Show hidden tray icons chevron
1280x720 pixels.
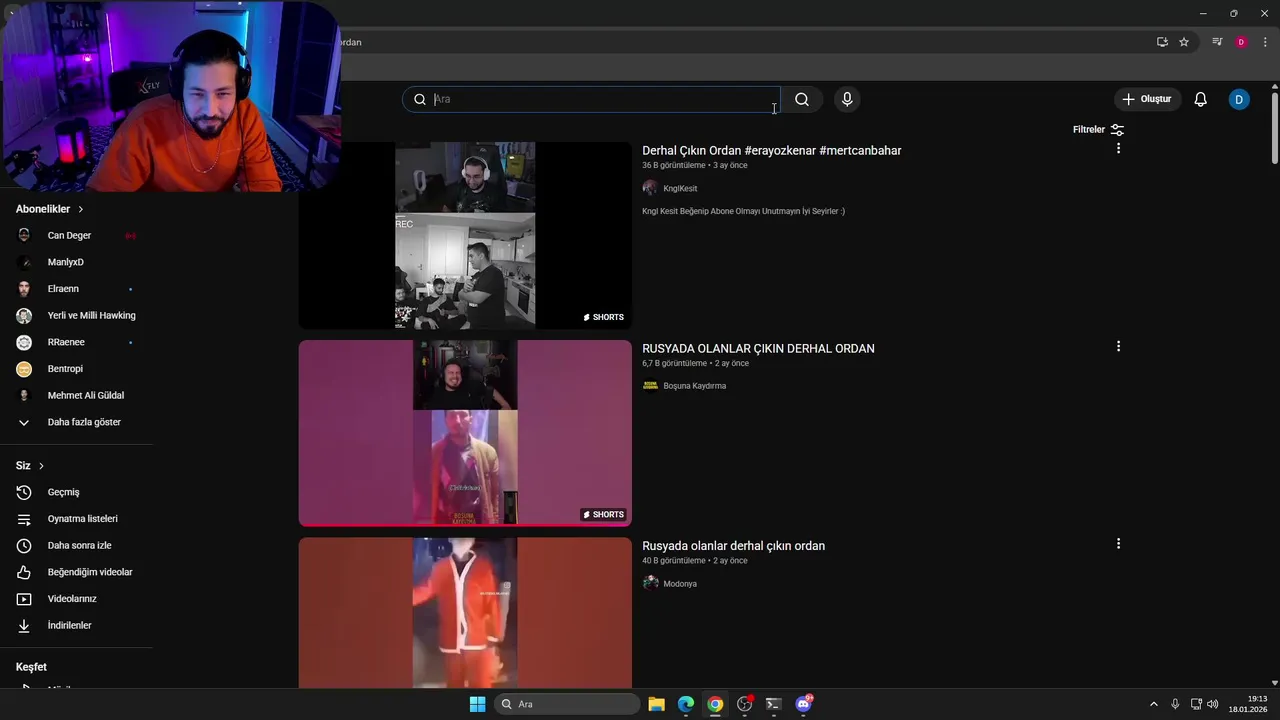tap(1153, 704)
